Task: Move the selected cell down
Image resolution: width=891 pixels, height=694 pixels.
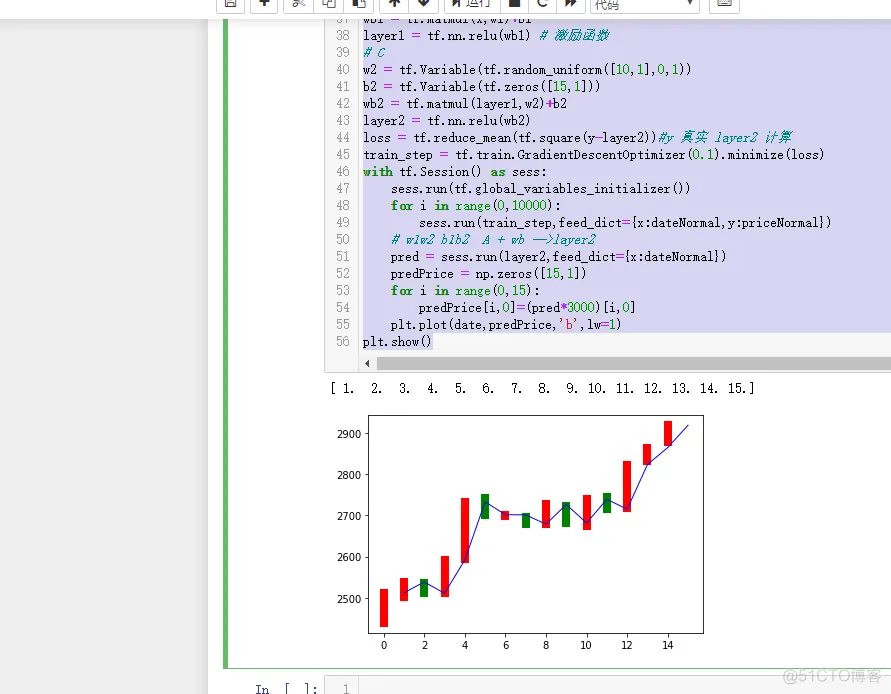Action: click(x=423, y=4)
